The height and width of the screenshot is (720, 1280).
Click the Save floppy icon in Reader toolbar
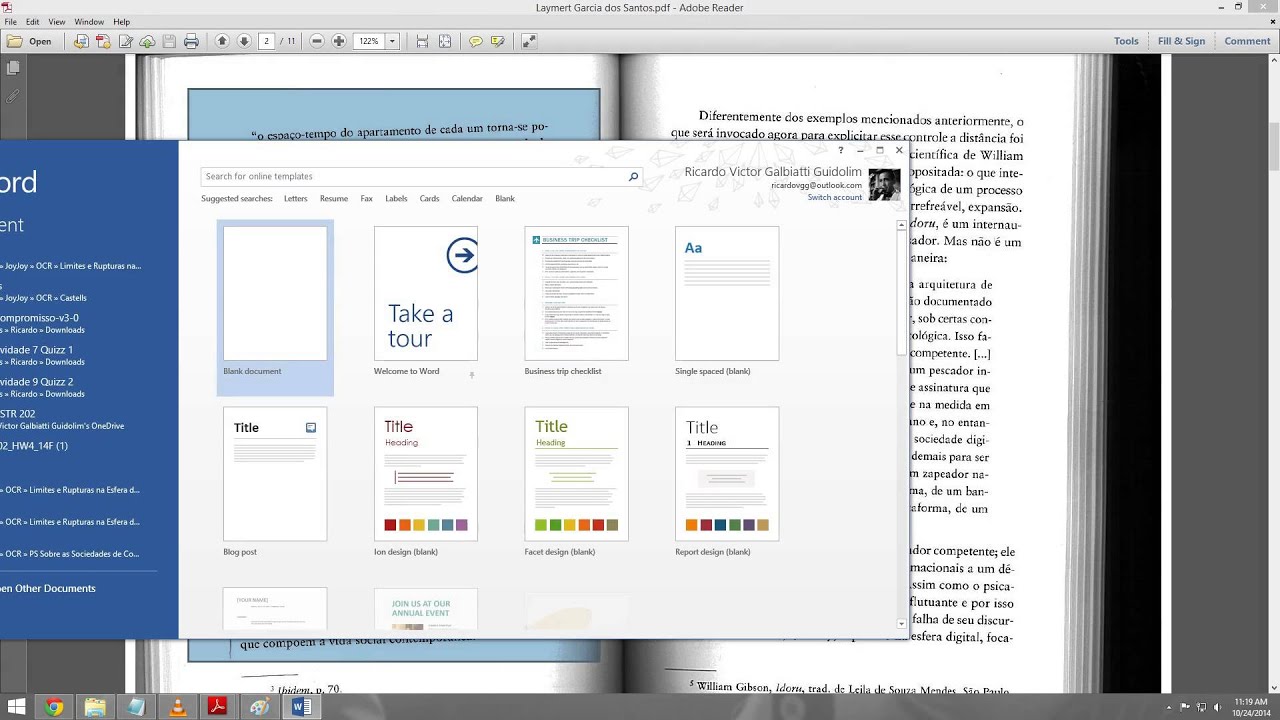[x=169, y=41]
